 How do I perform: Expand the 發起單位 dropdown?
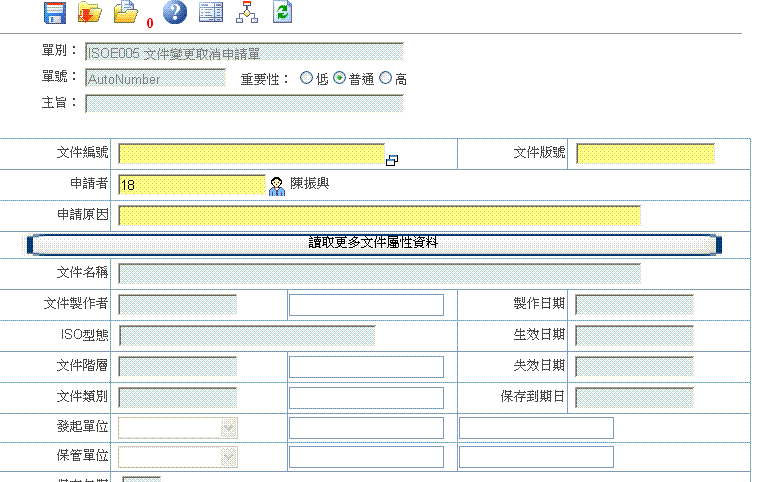point(228,428)
